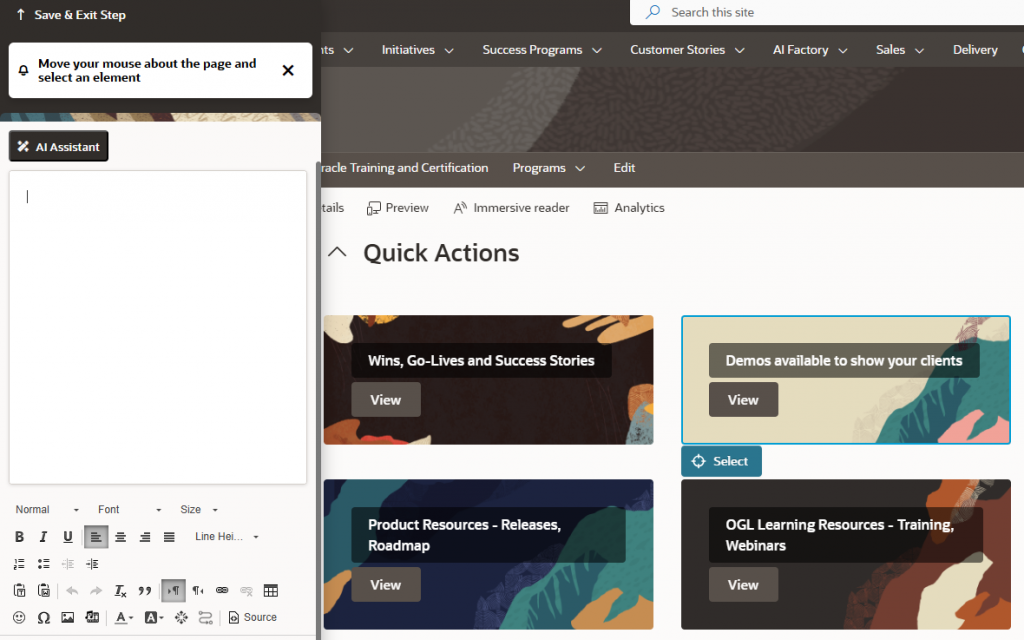This screenshot has width=1024, height=640.
Task: Click the notification bell icon
Action: click(x=24, y=70)
